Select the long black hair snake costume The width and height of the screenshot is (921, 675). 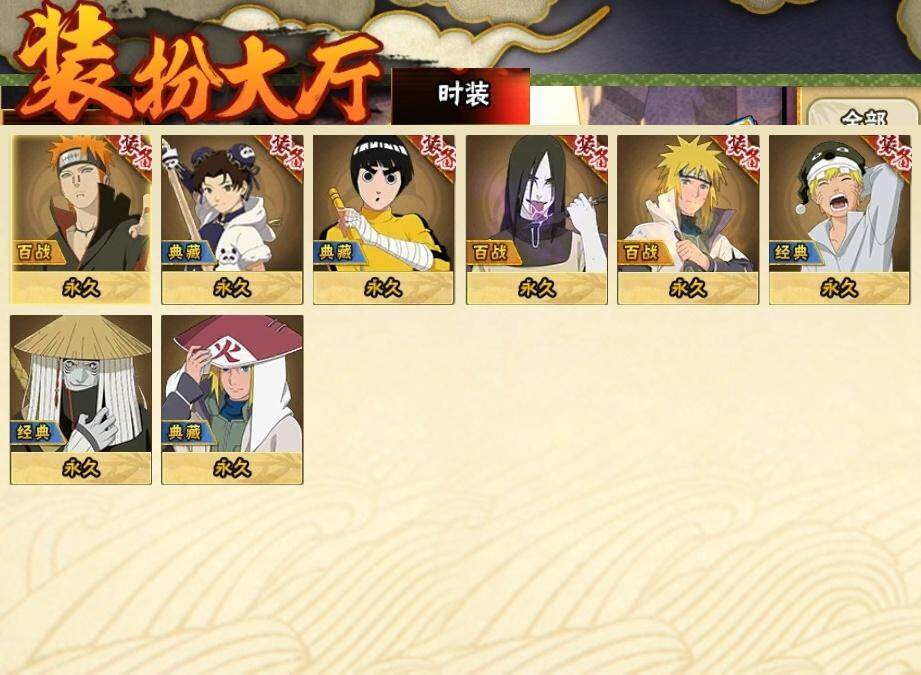click(x=537, y=219)
